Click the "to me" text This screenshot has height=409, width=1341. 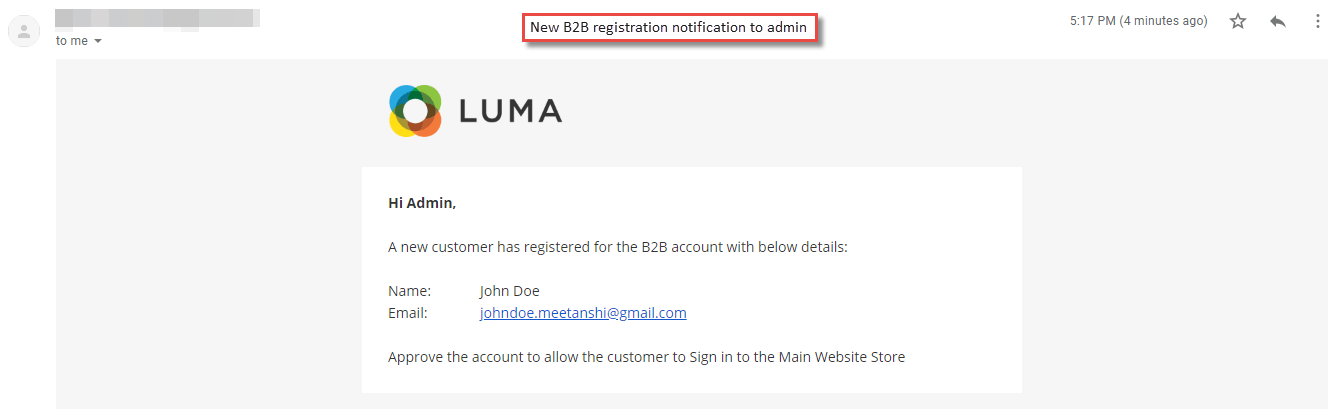[72, 41]
